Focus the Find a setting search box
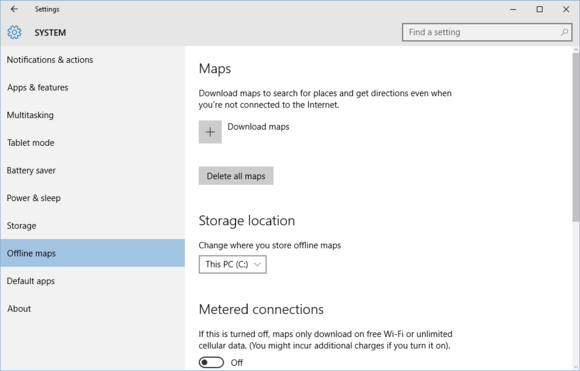The image size is (580, 371). pos(487,32)
